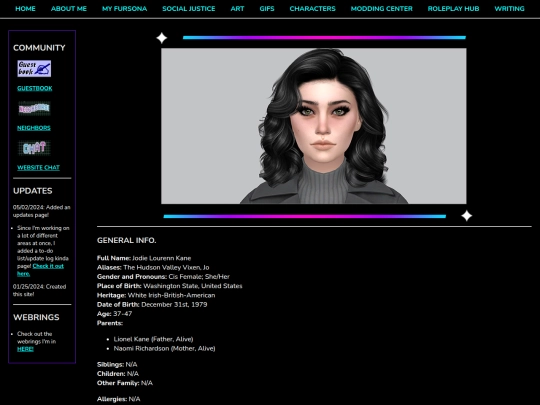Click the Neighbors badge image
This screenshot has height=405, width=540.
coord(34,108)
